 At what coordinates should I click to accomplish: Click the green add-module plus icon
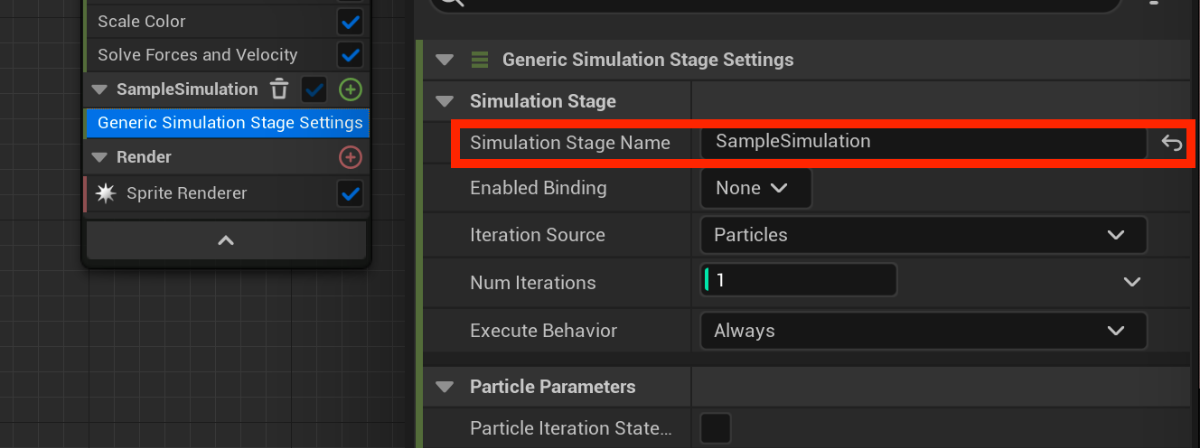coord(350,90)
